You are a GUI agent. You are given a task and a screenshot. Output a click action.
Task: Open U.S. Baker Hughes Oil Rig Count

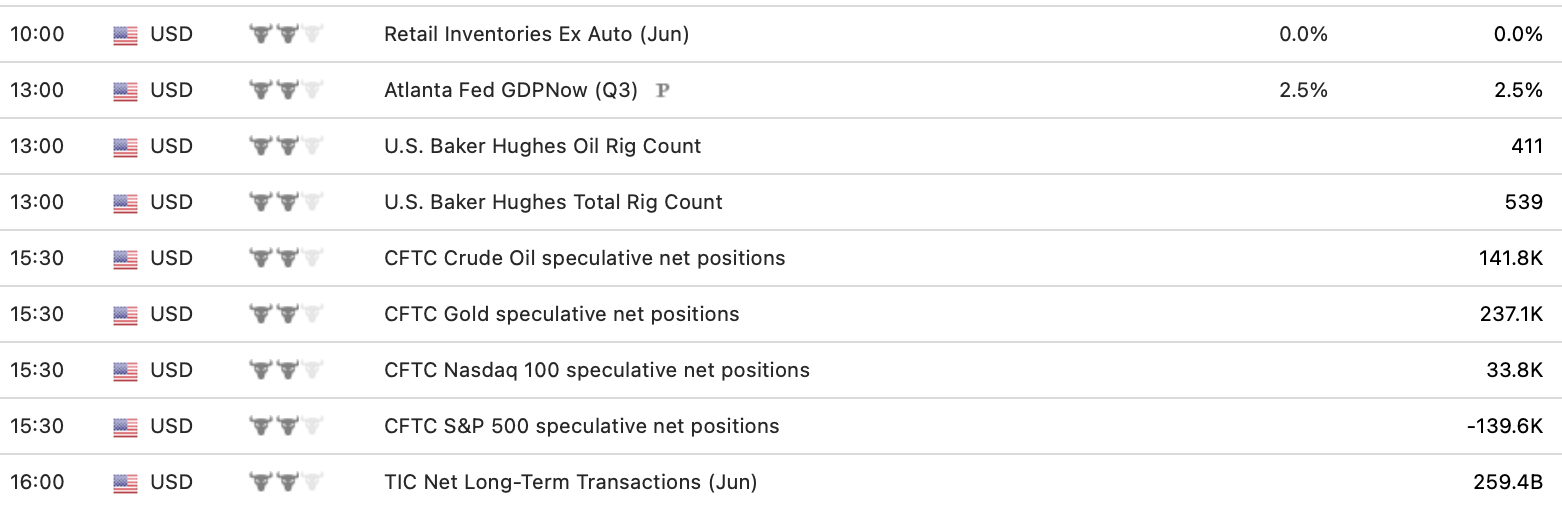[x=542, y=146]
